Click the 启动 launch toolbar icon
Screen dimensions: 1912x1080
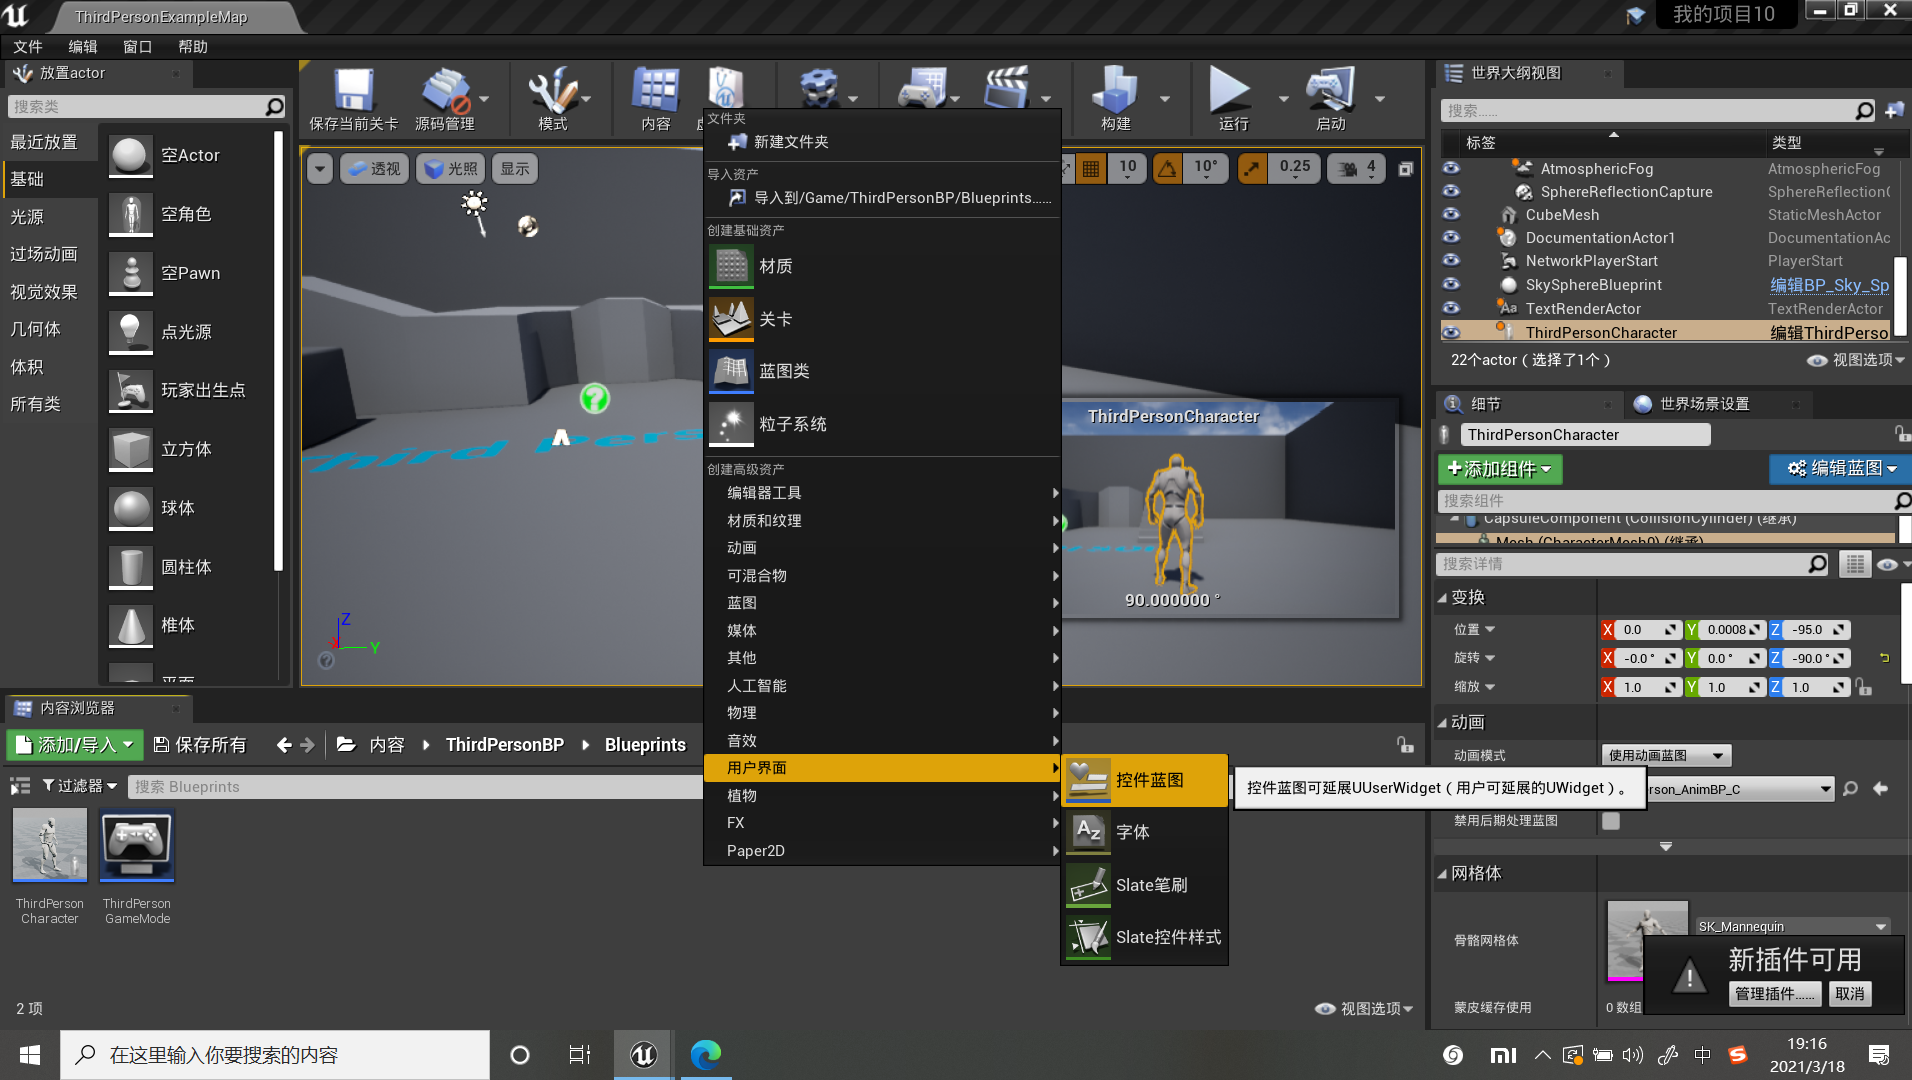tap(1330, 99)
